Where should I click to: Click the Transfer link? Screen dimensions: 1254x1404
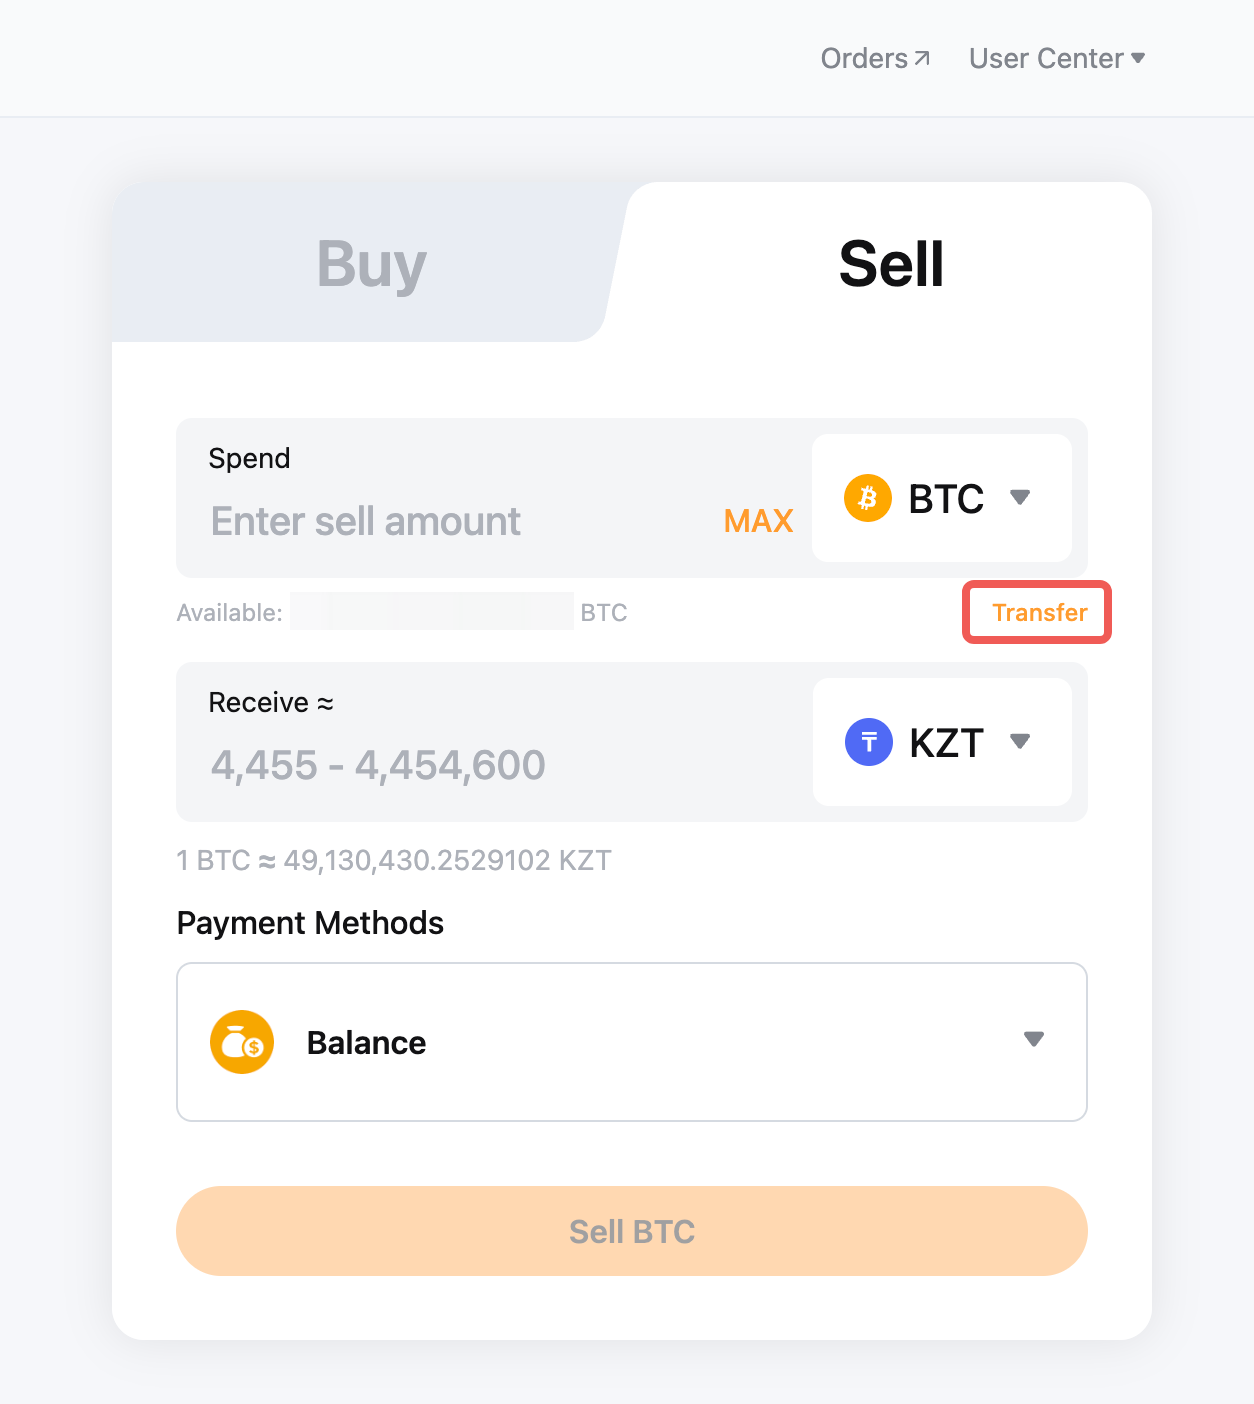[x=1039, y=613]
